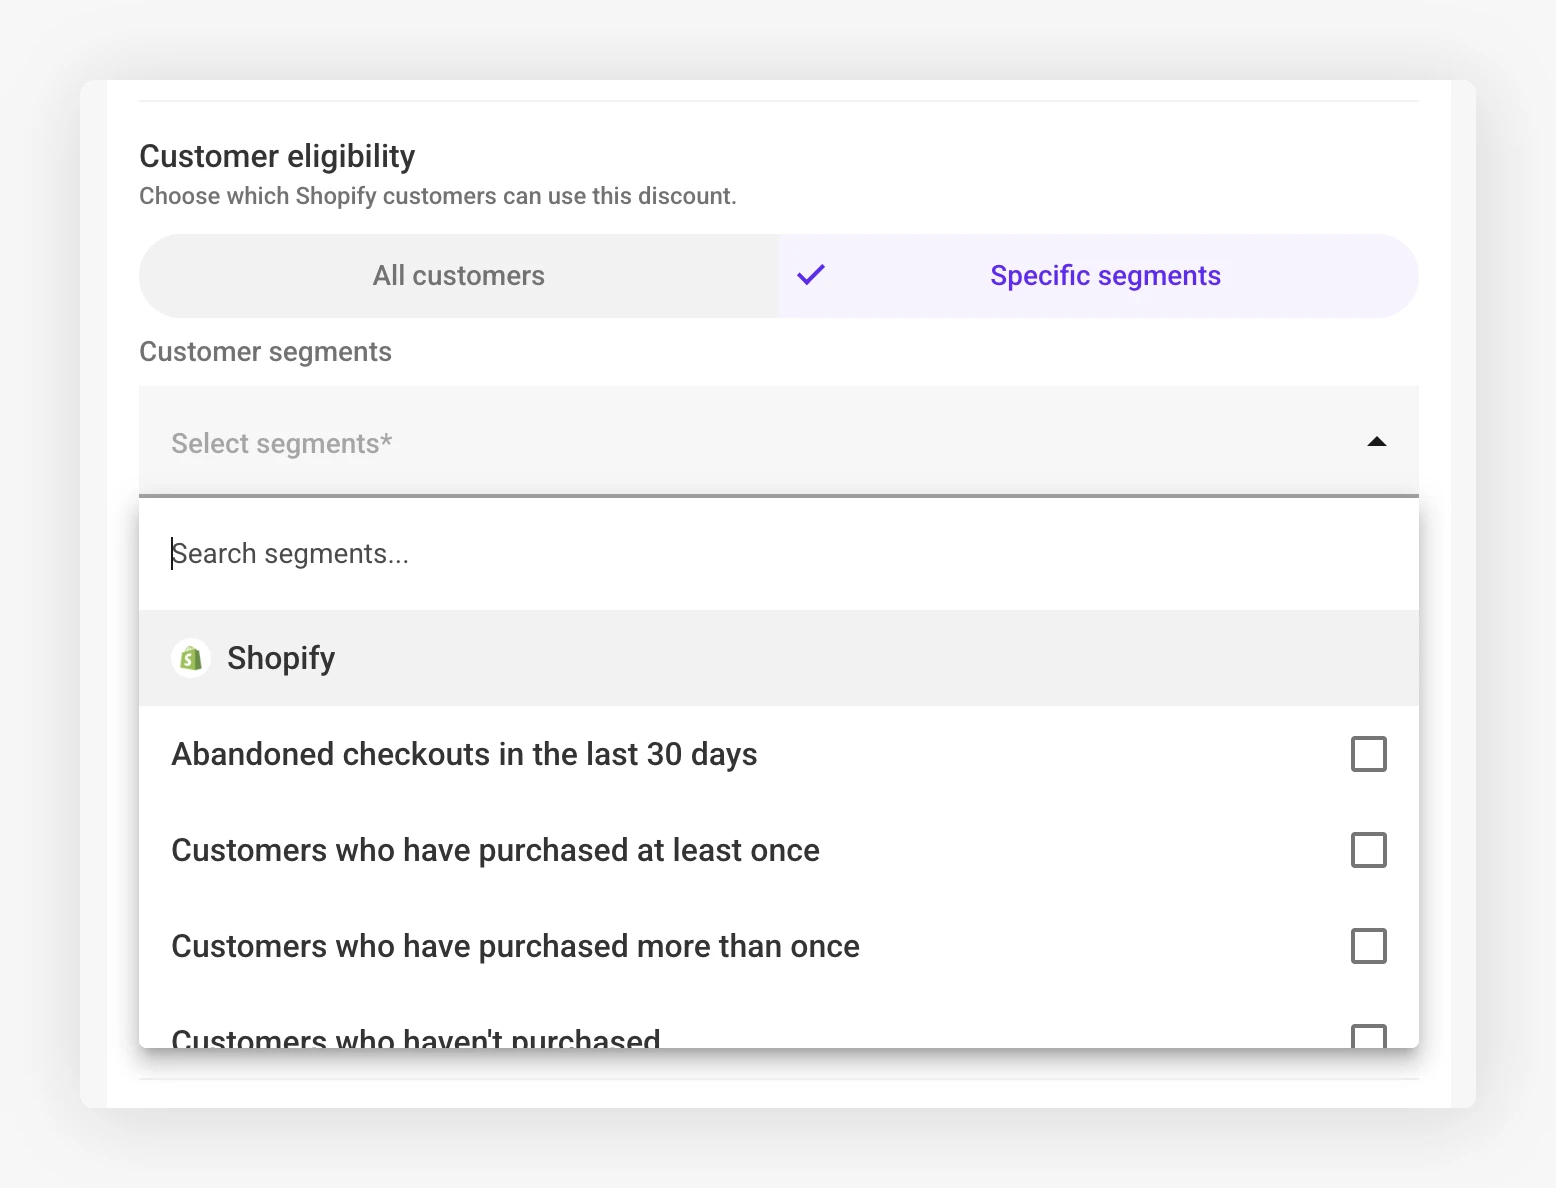Select the Specific segments option
The height and width of the screenshot is (1188, 1556).
(1098, 276)
